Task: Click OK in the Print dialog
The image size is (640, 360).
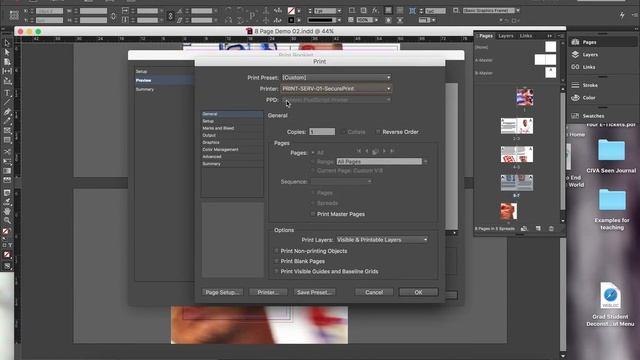Action: (418, 292)
